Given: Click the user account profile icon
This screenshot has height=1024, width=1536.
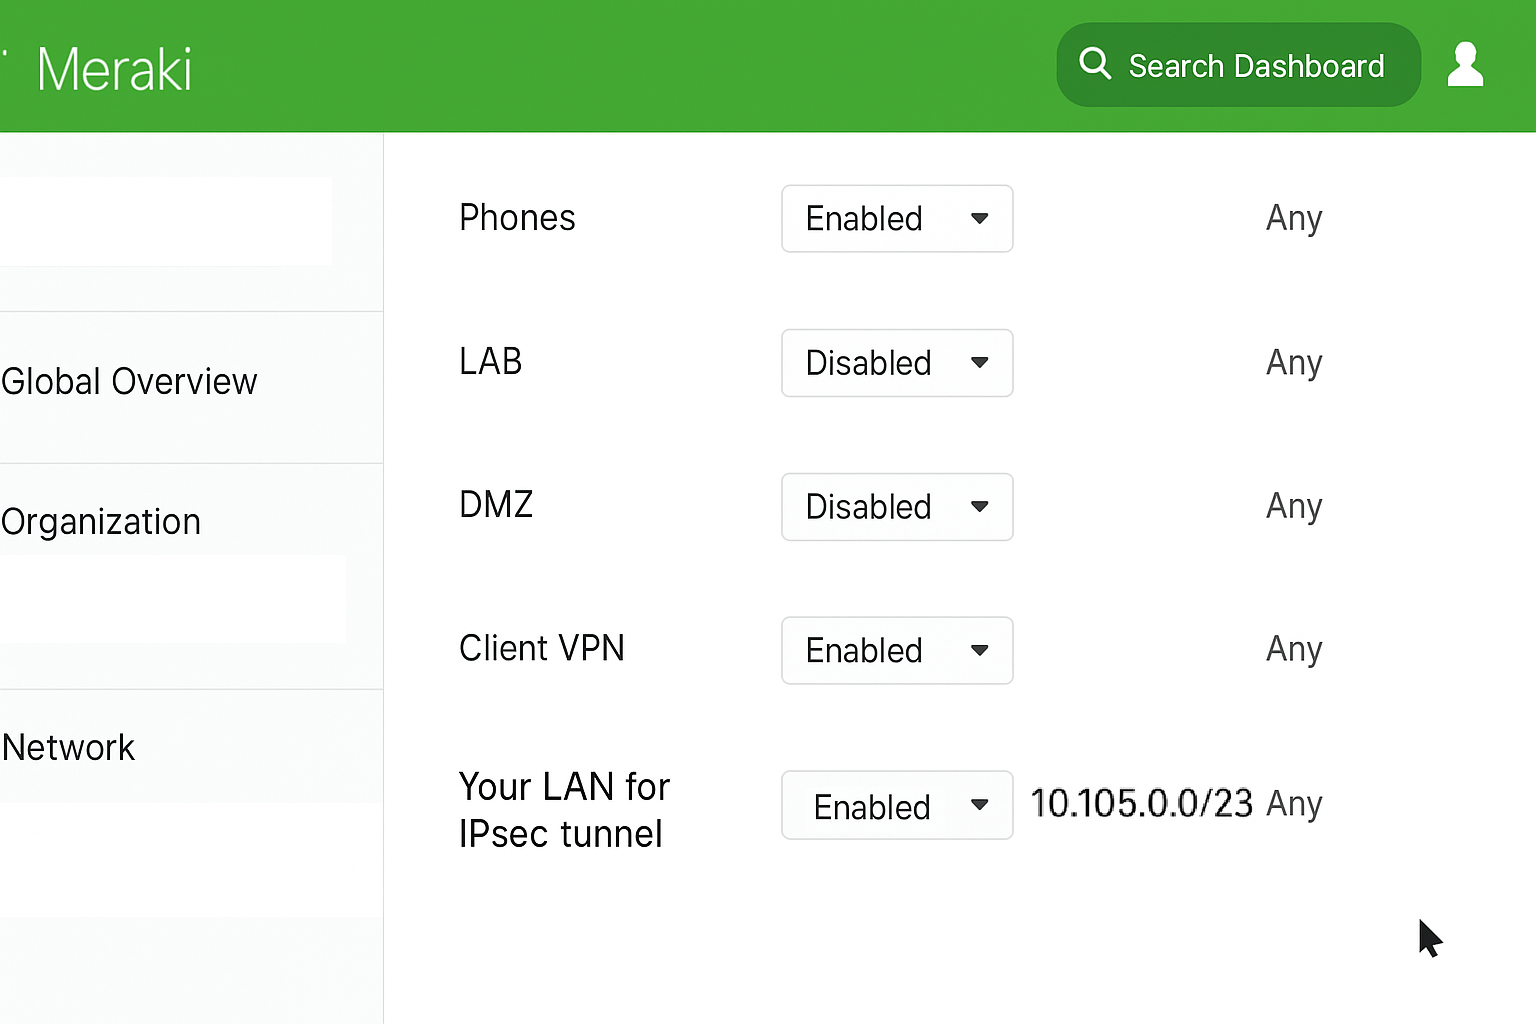Looking at the screenshot, I should (1465, 65).
